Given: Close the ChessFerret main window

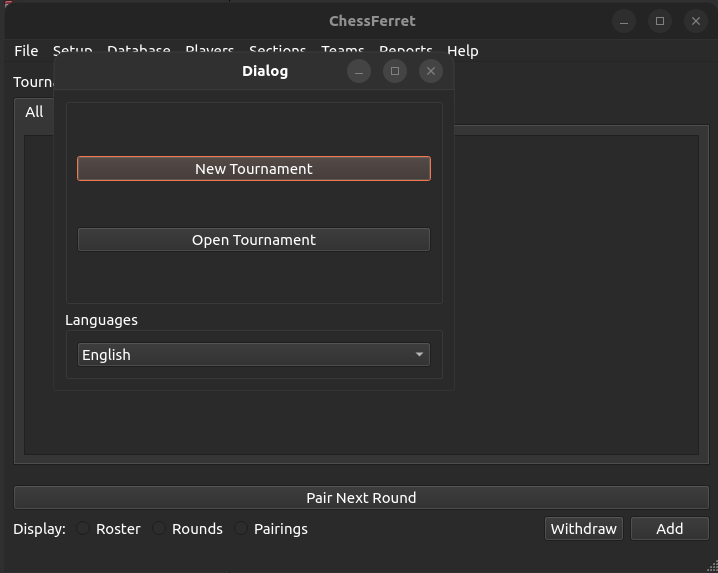Looking at the screenshot, I should pos(696,21).
